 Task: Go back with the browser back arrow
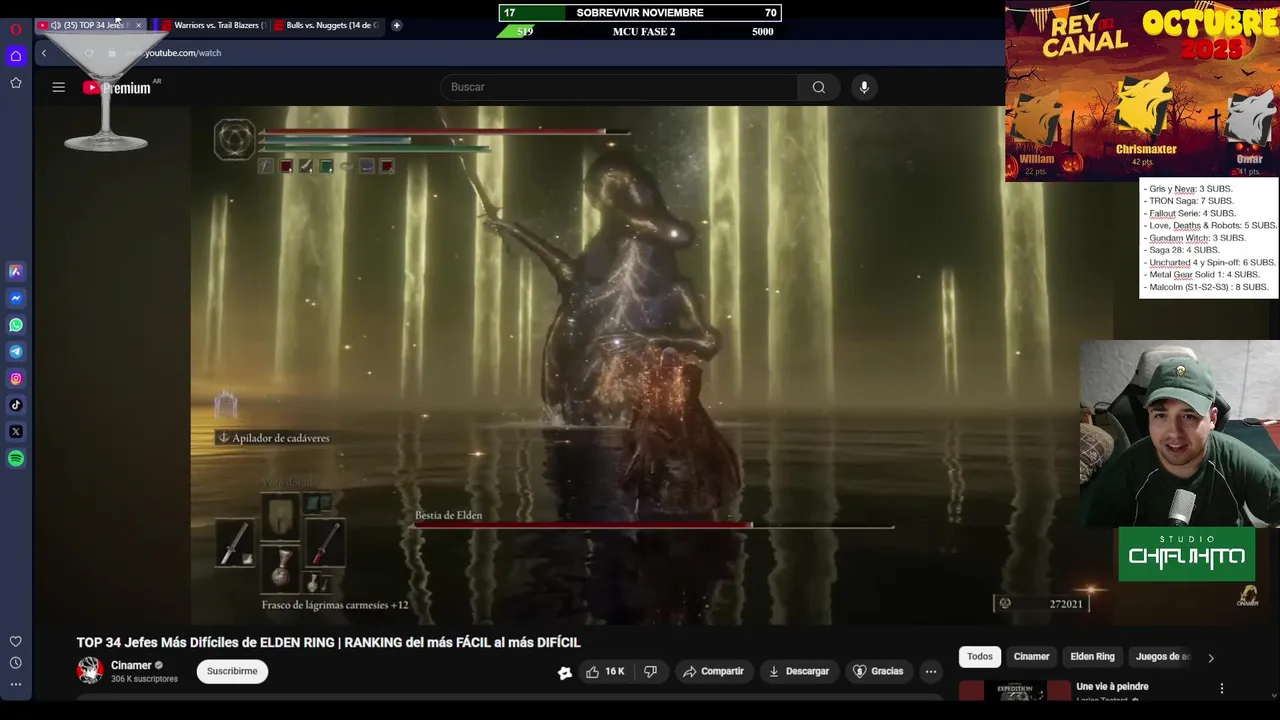click(x=44, y=53)
